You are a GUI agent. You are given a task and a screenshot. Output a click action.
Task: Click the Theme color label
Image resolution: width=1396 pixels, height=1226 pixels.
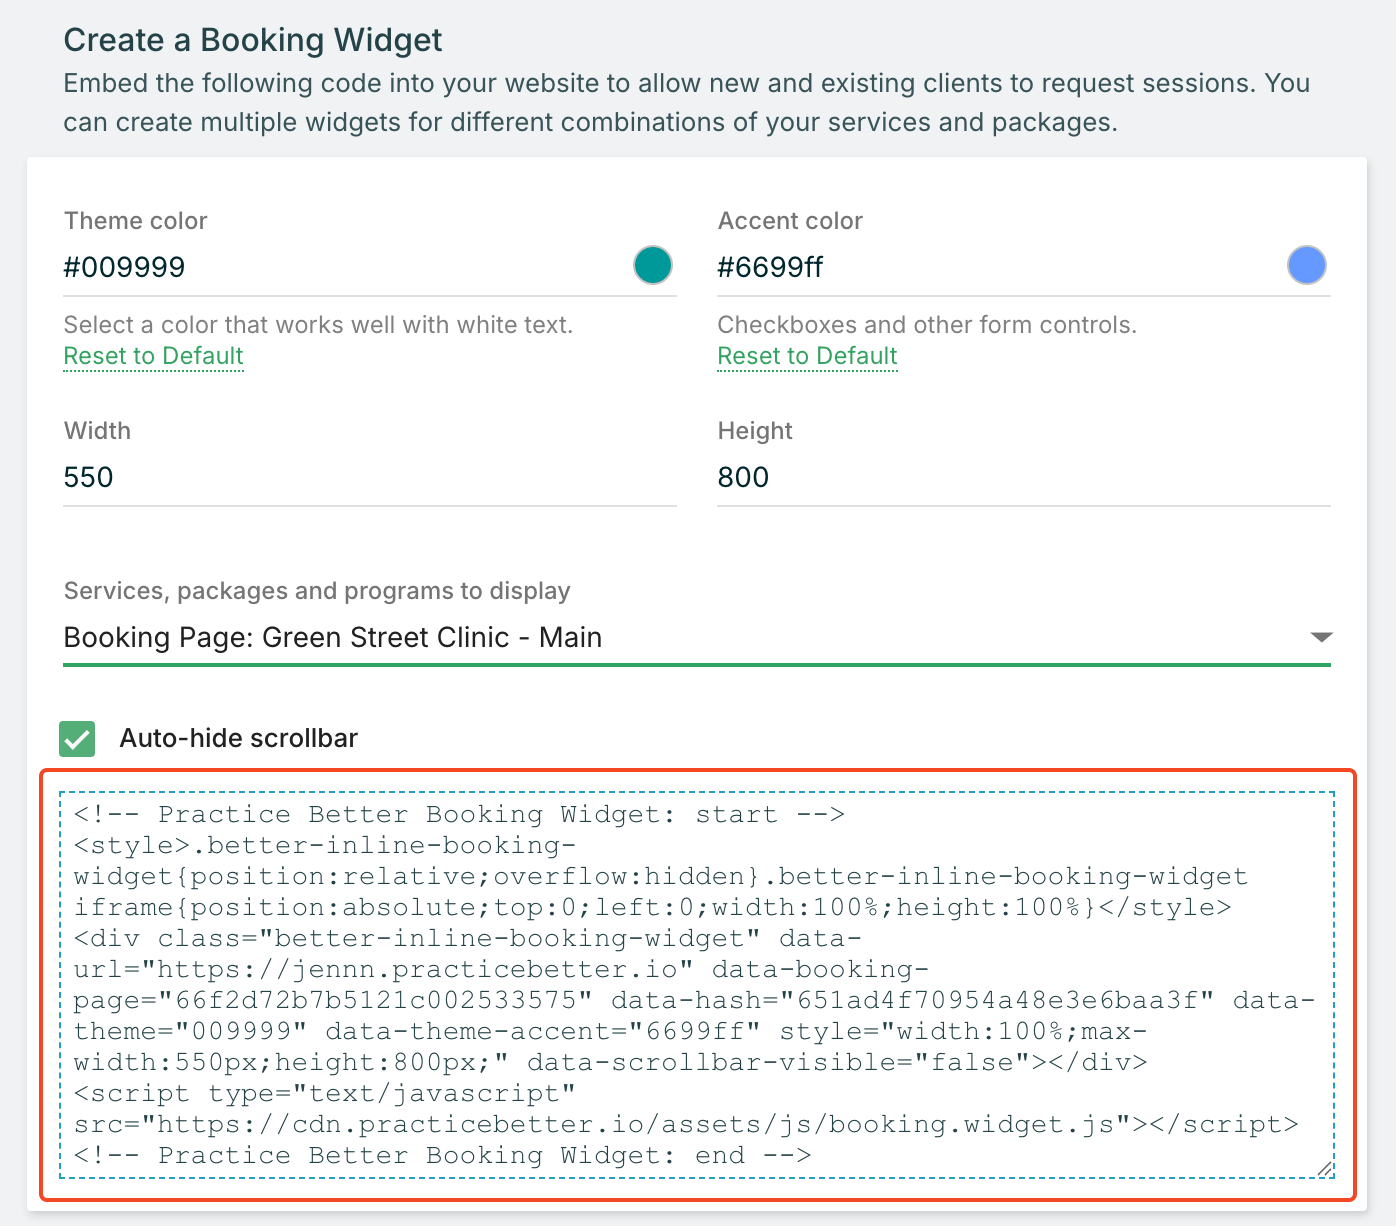pyautogui.click(x=135, y=221)
